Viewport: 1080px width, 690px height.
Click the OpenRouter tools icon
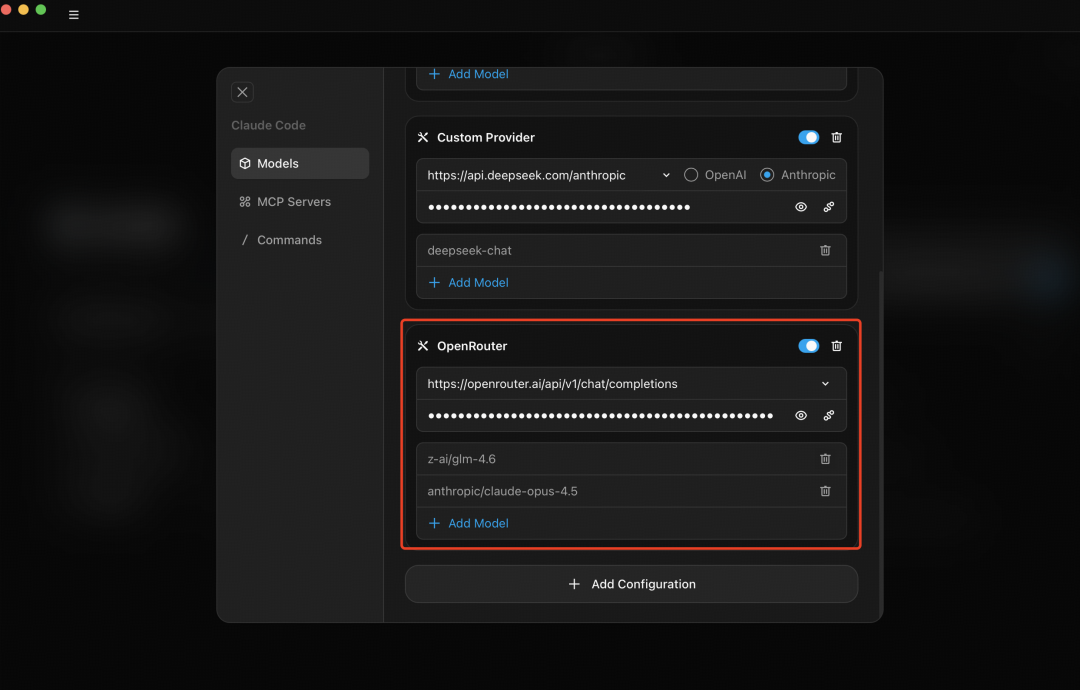point(423,346)
